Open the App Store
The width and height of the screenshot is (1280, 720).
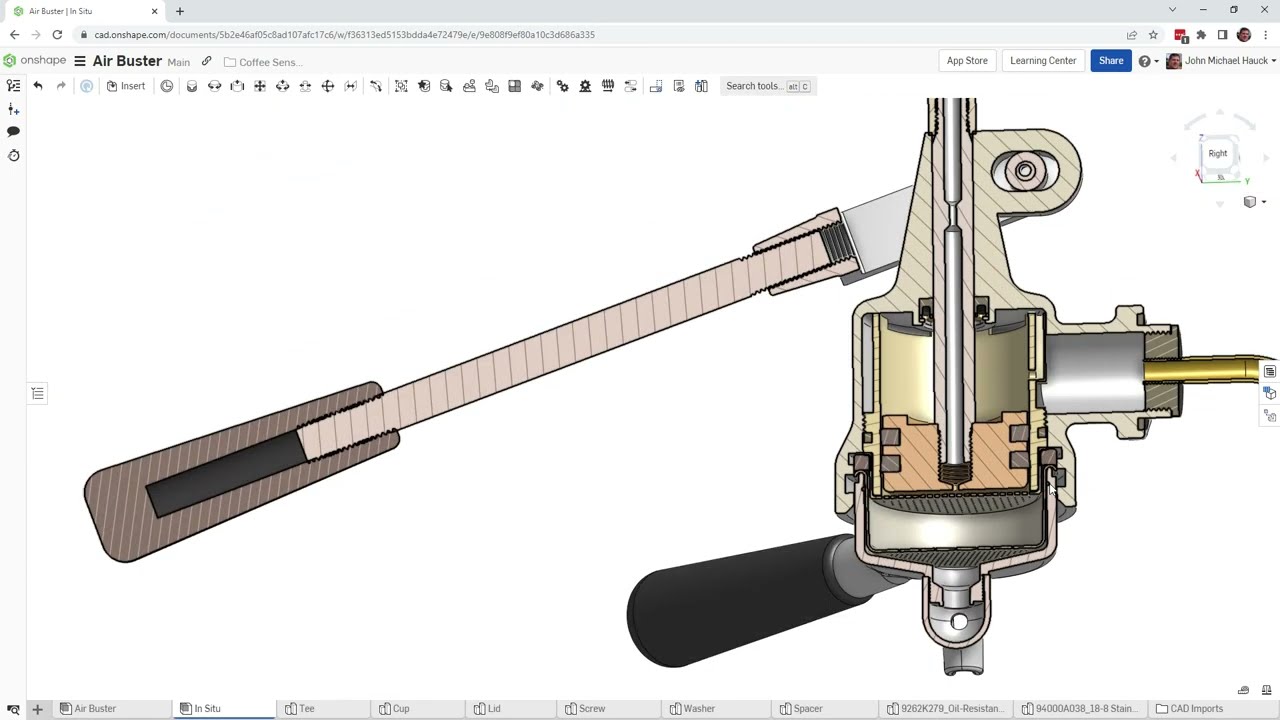tap(967, 61)
